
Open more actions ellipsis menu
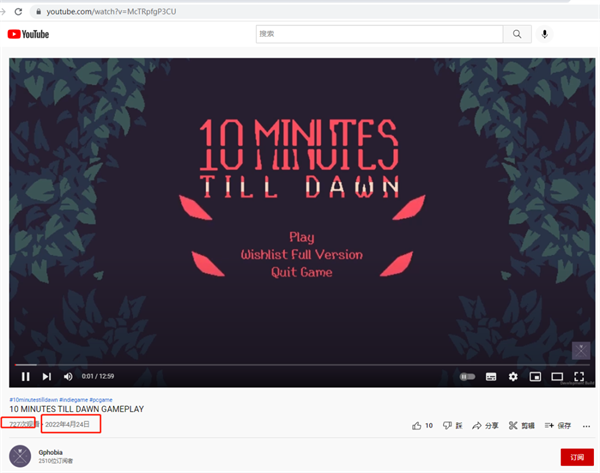coord(586,426)
